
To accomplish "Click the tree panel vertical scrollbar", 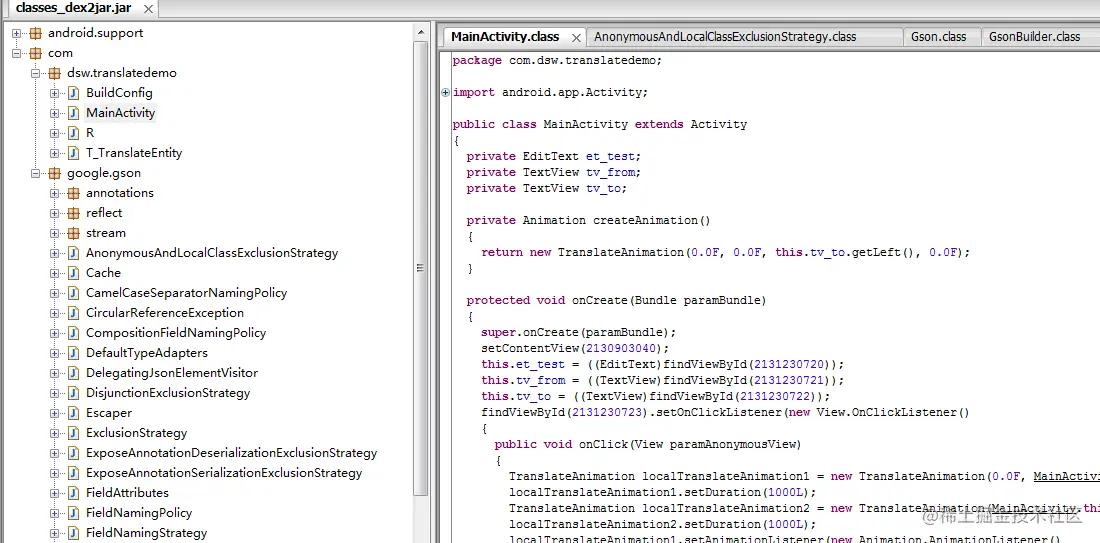I will (x=422, y=268).
